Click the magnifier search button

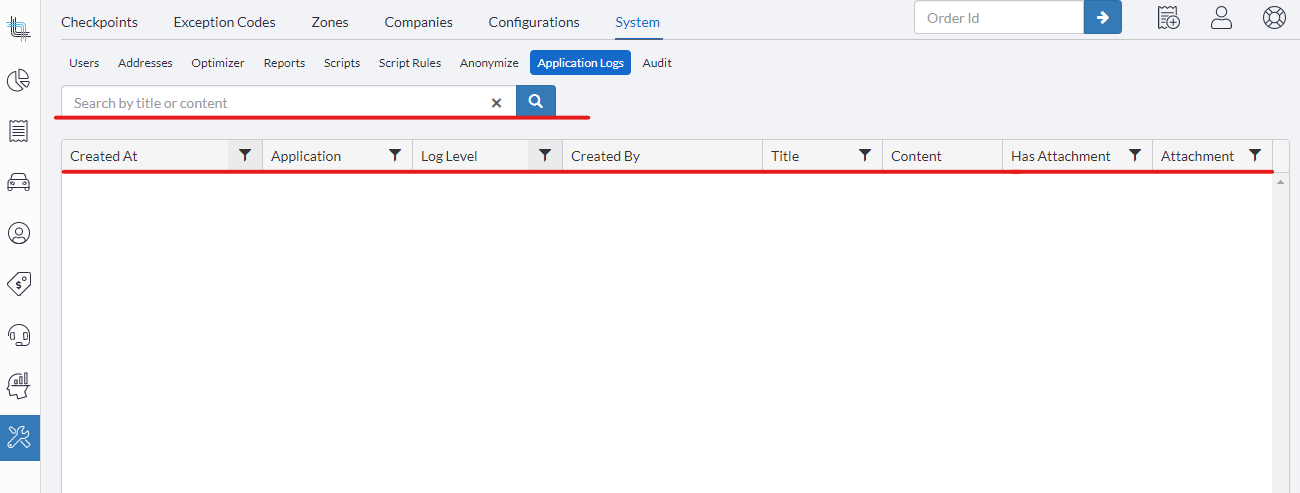click(x=536, y=102)
